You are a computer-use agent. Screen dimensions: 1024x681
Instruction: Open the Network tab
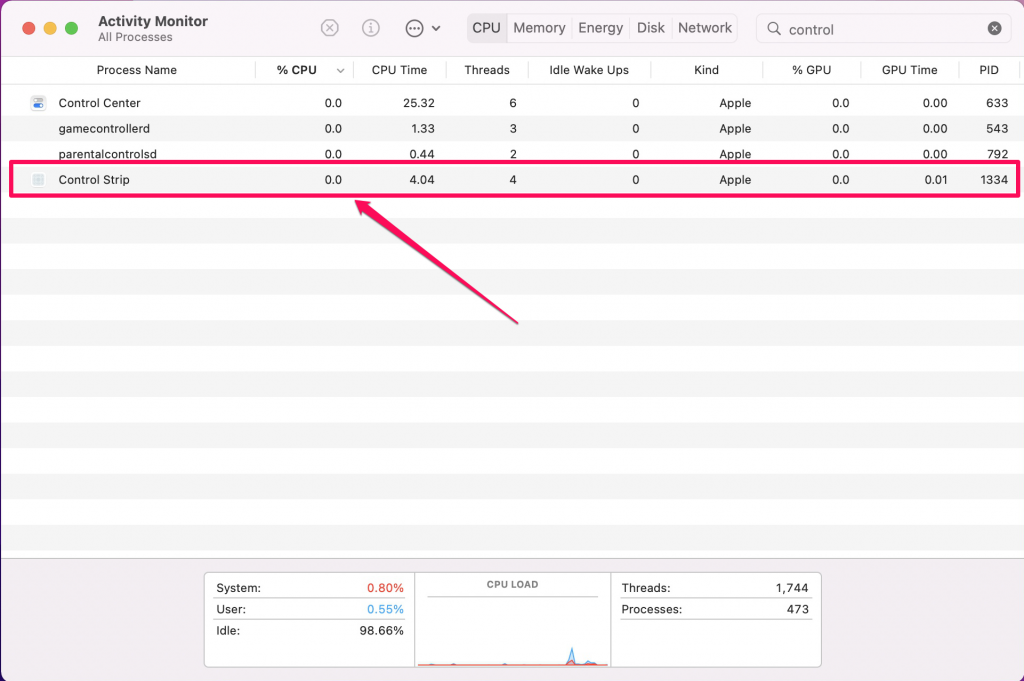705,28
